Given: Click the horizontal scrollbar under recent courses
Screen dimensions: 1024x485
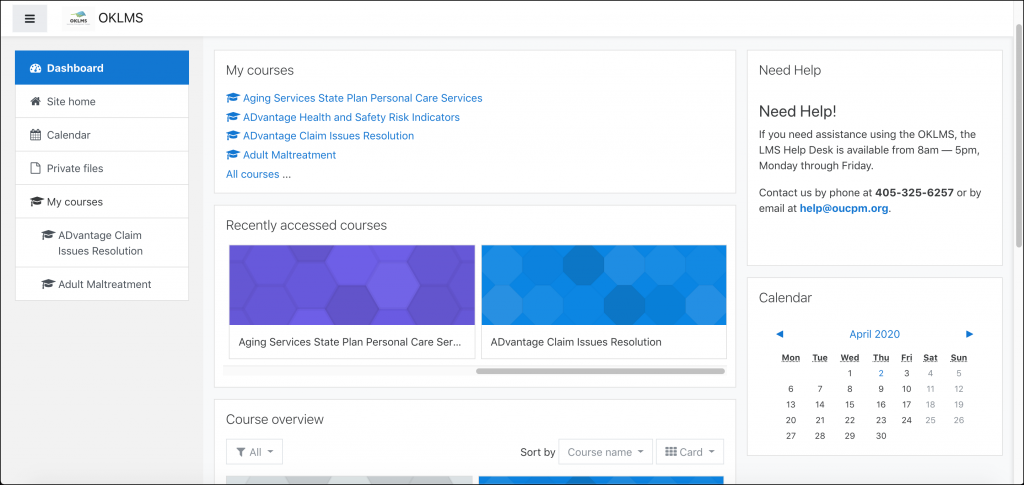Looking at the screenshot, I should click(600, 371).
